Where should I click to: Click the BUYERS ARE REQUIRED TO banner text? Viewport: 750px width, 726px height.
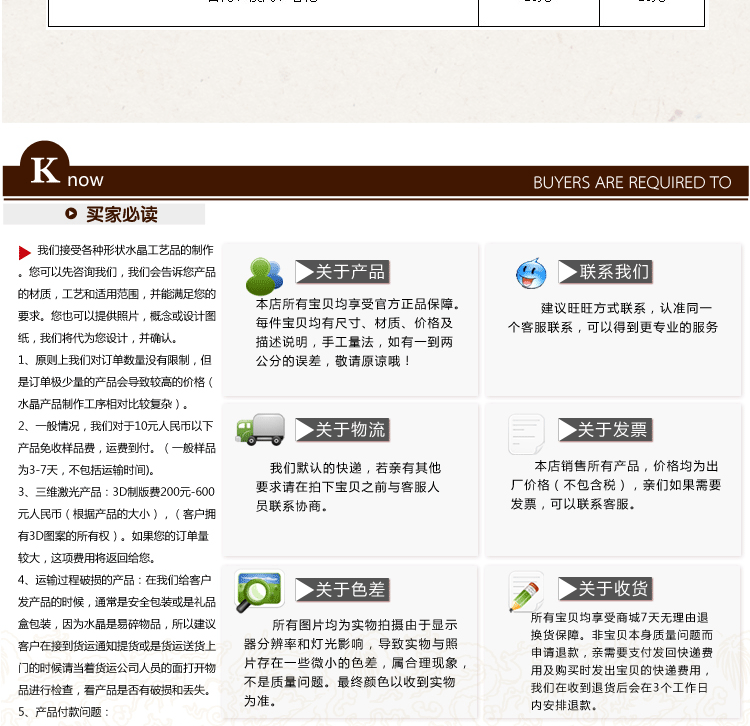632,183
